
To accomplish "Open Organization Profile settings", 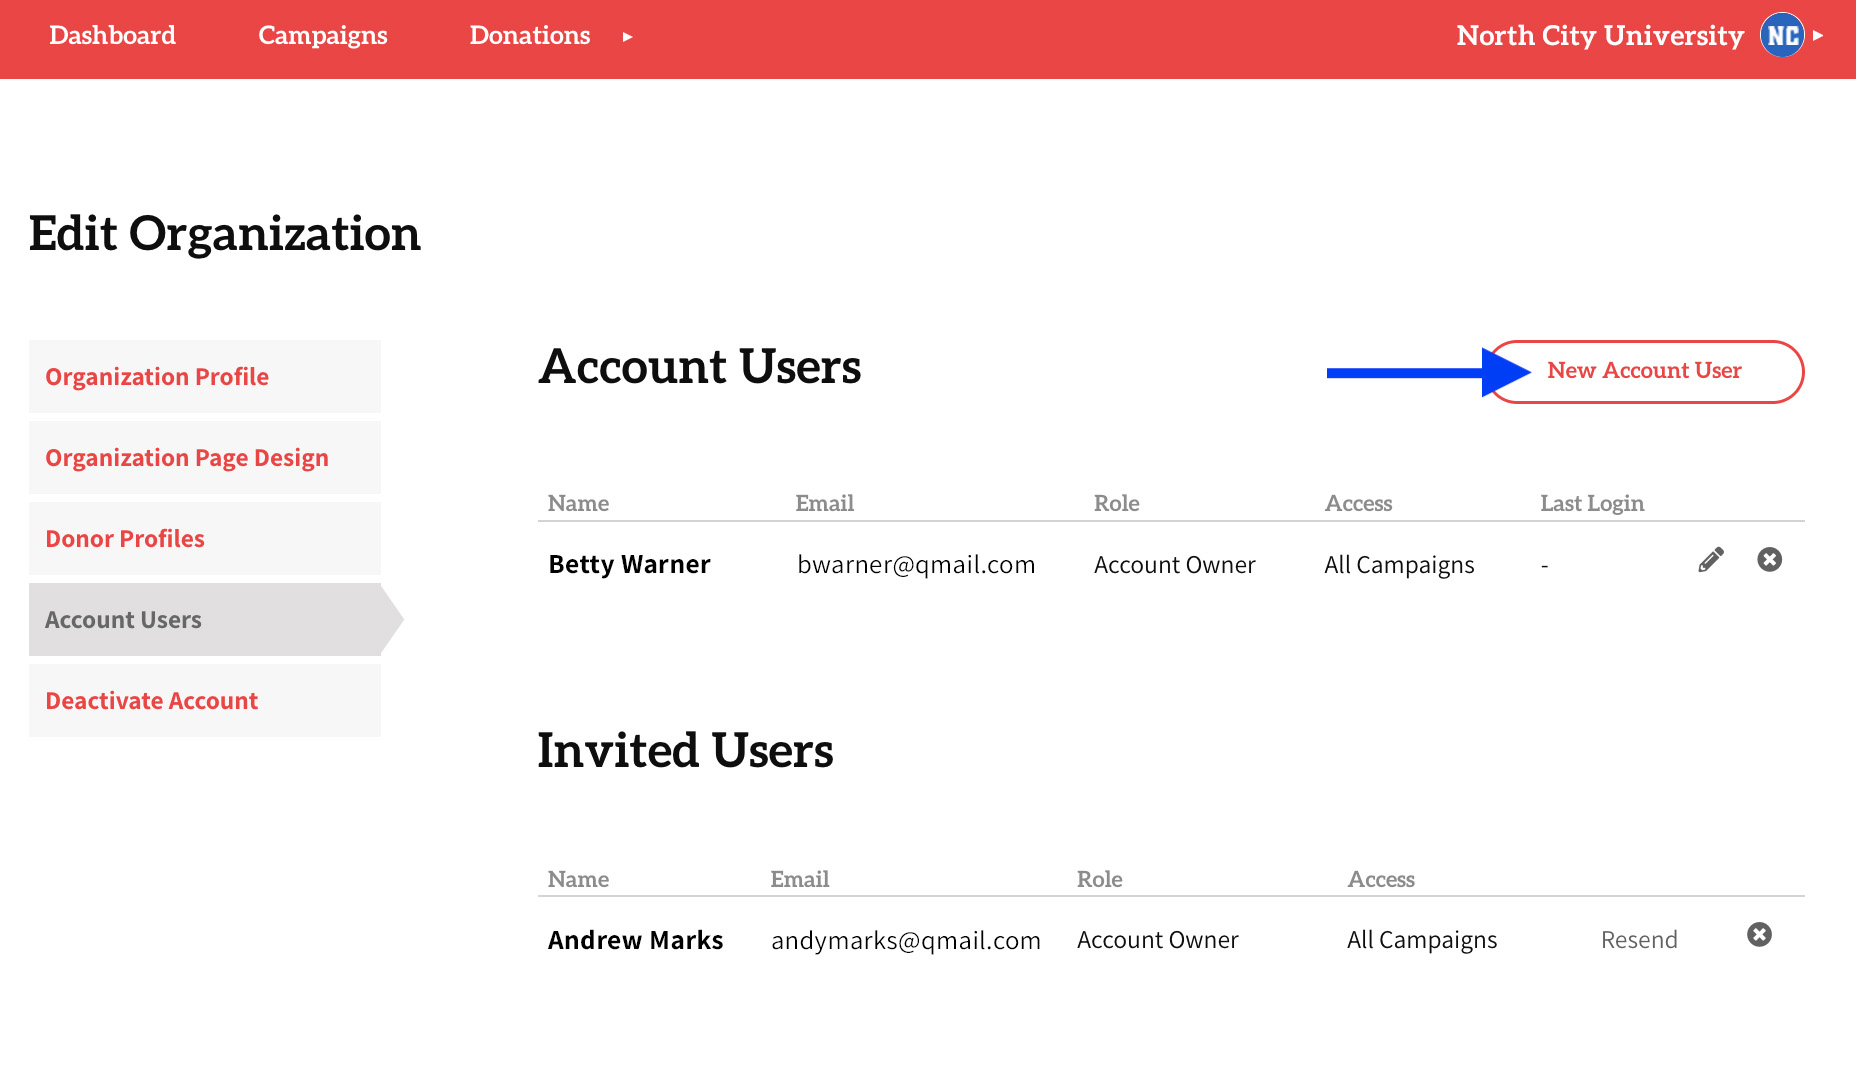I will click(x=156, y=377).
